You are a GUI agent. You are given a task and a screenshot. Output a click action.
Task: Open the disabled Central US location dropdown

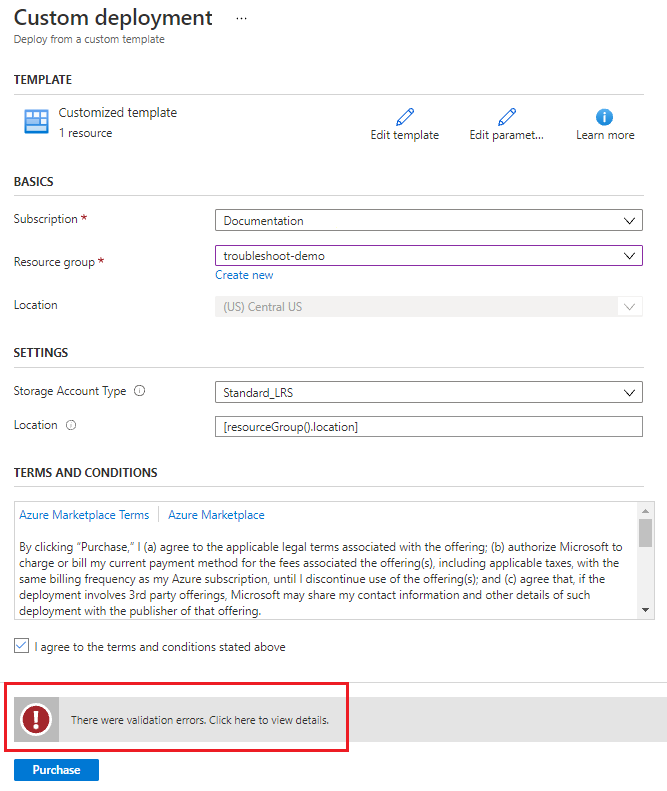point(428,307)
